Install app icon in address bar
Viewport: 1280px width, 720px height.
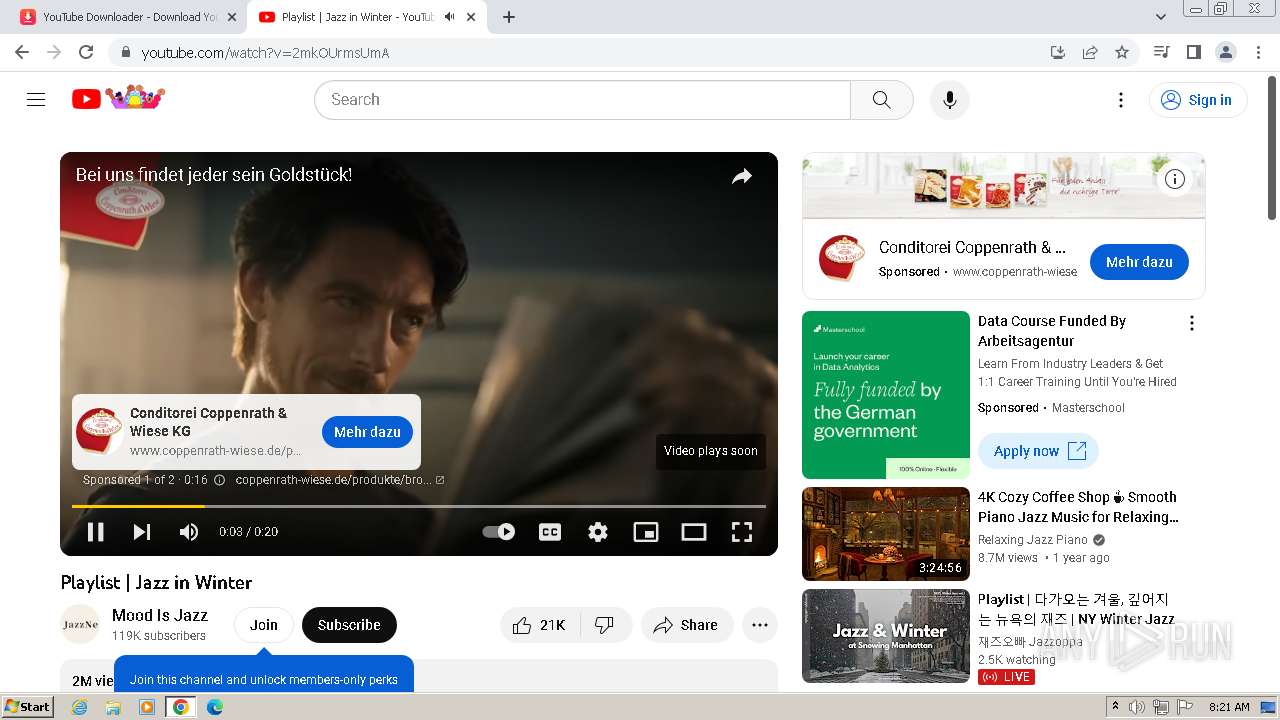click(1058, 52)
